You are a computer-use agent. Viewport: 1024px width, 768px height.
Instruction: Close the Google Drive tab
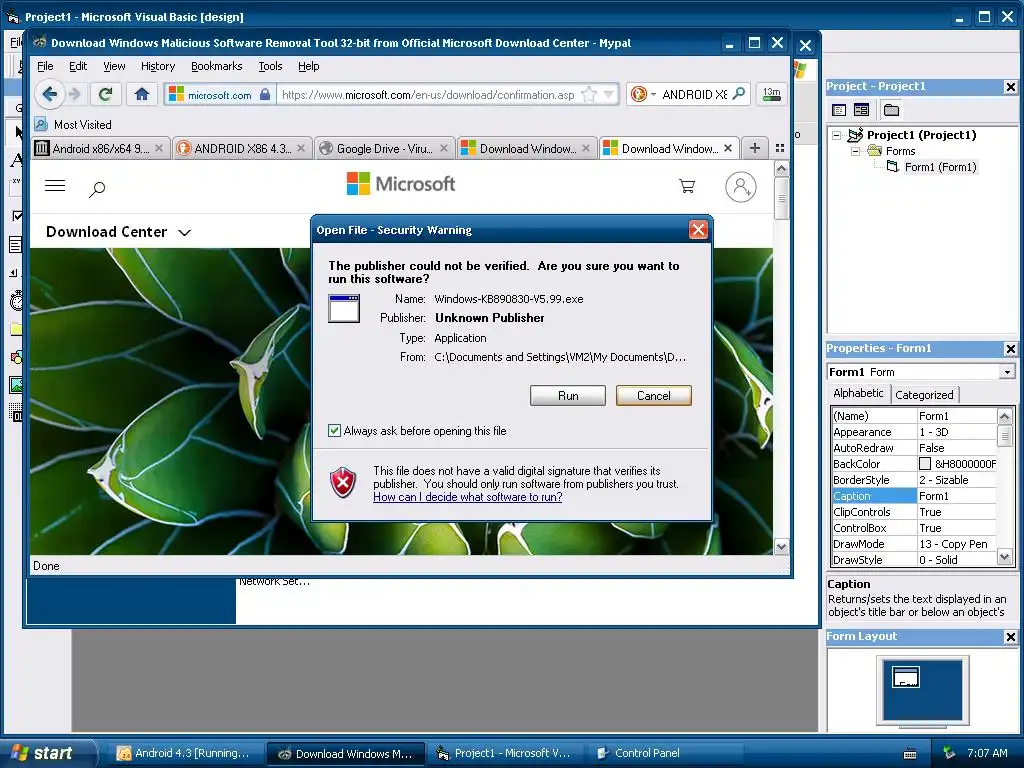(x=443, y=148)
